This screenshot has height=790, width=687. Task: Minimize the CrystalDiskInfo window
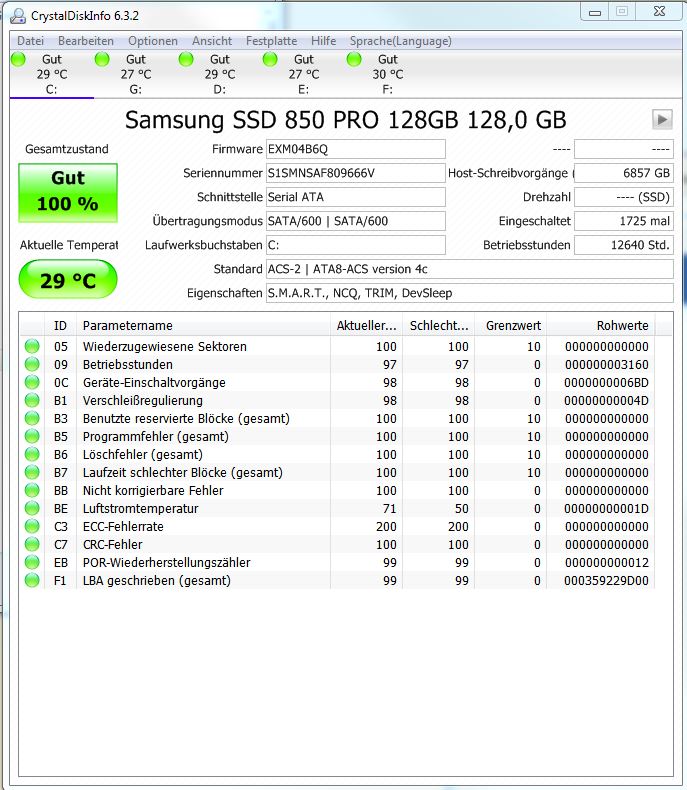595,12
